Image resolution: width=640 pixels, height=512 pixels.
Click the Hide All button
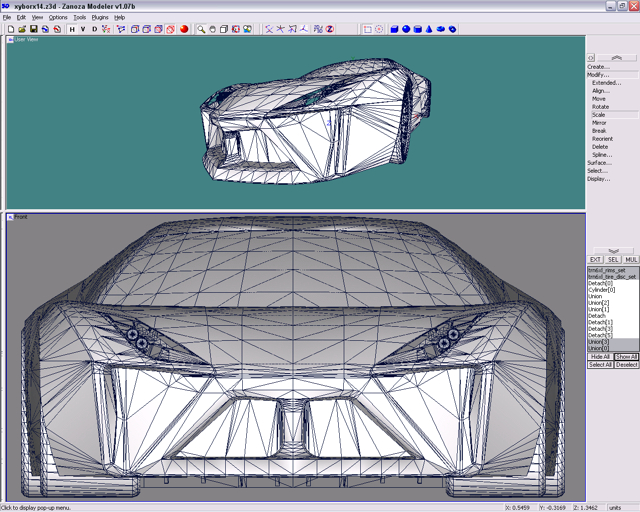point(599,356)
